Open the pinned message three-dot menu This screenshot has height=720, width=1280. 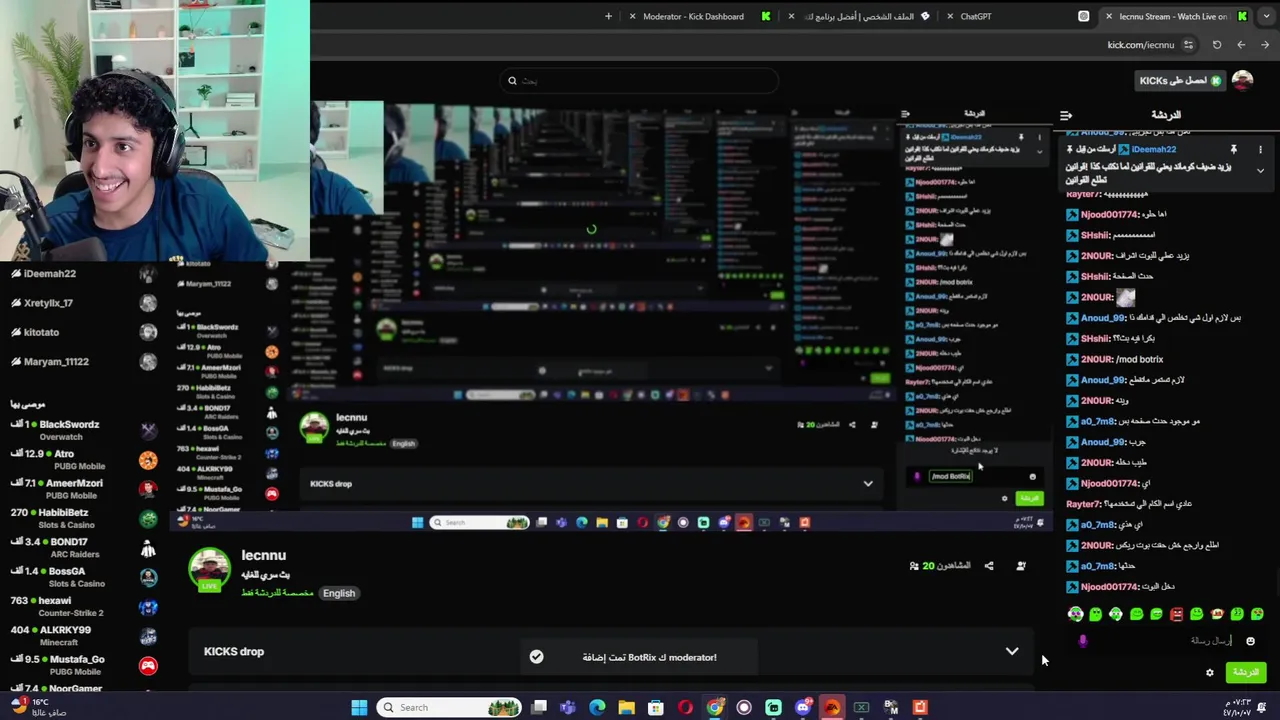[x=1260, y=149]
